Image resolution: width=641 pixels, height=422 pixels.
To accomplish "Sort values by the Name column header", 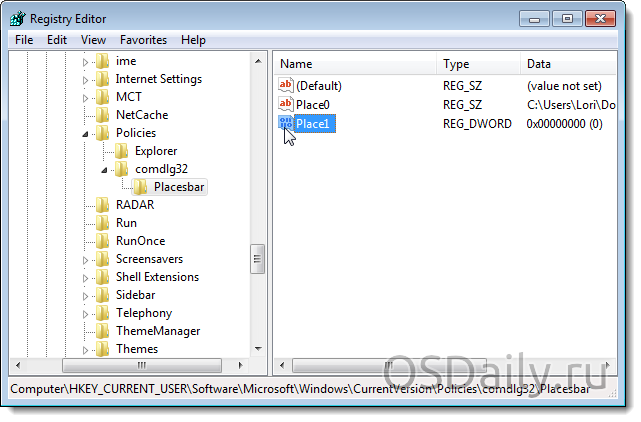I will pyautogui.click(x=355, y=64).
